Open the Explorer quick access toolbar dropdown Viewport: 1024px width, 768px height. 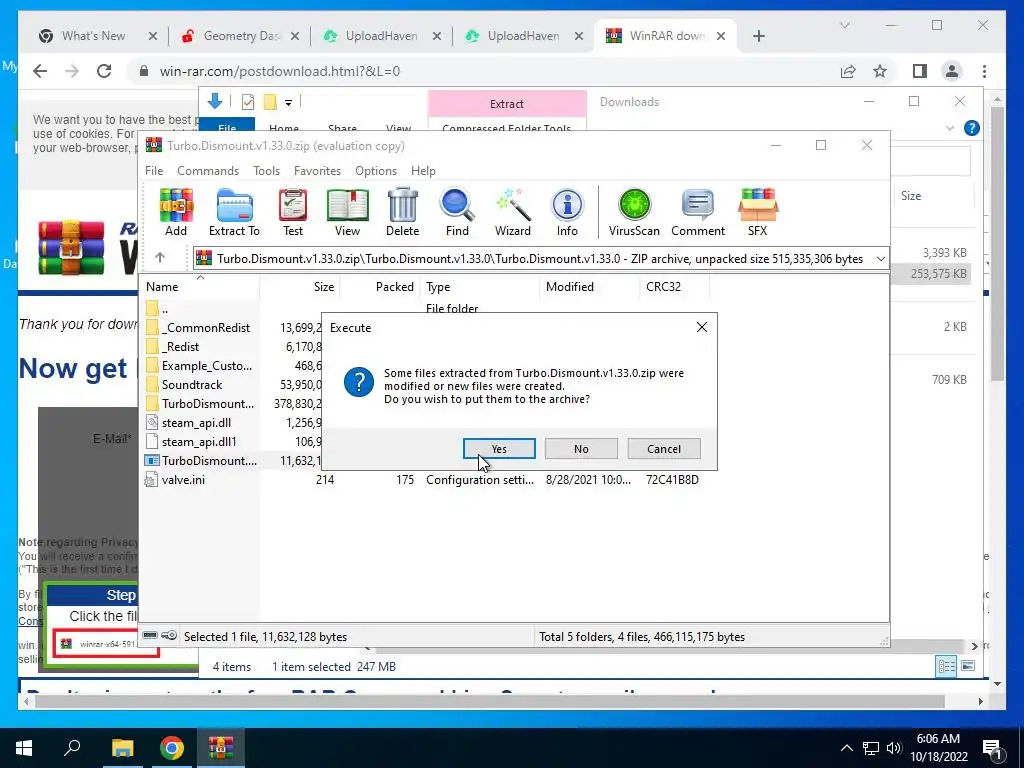coord(288,103)
